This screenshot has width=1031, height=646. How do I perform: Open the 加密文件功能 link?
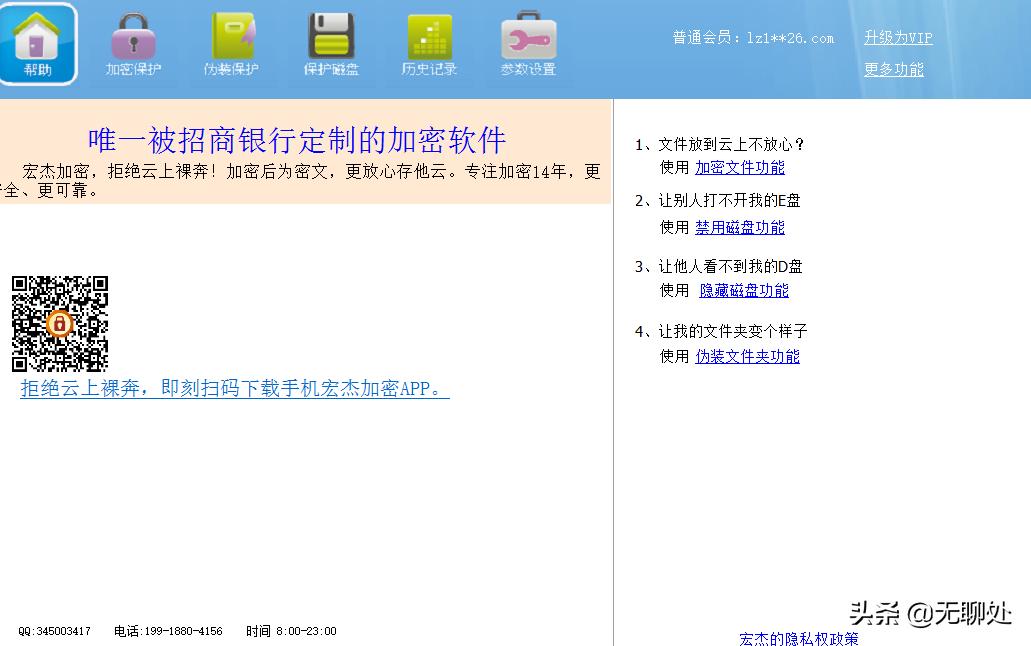pyautogui.click(x=739, y=168)
